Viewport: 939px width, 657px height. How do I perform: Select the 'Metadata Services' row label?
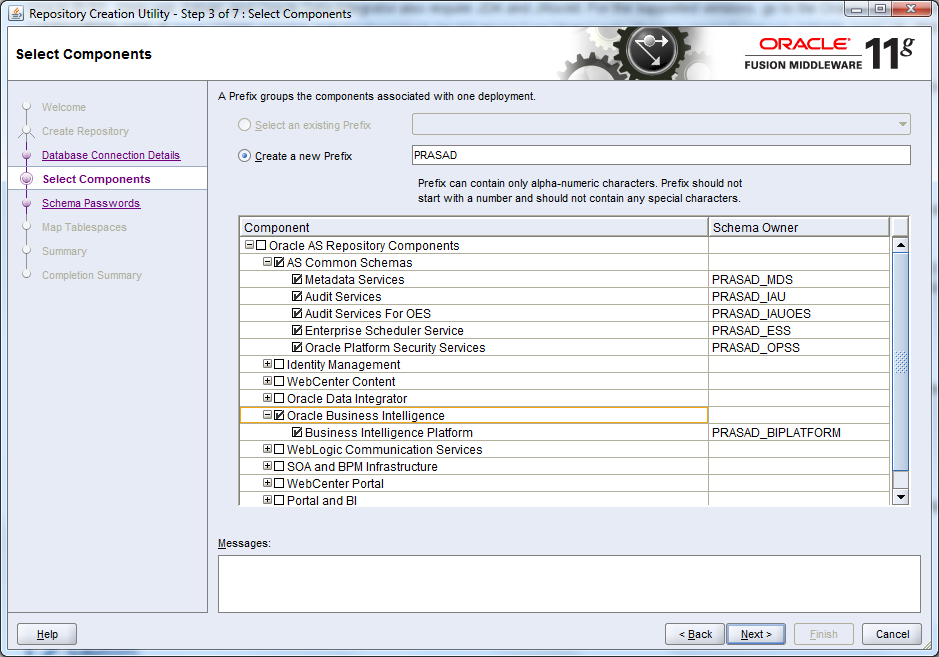(x=355, y=280)
